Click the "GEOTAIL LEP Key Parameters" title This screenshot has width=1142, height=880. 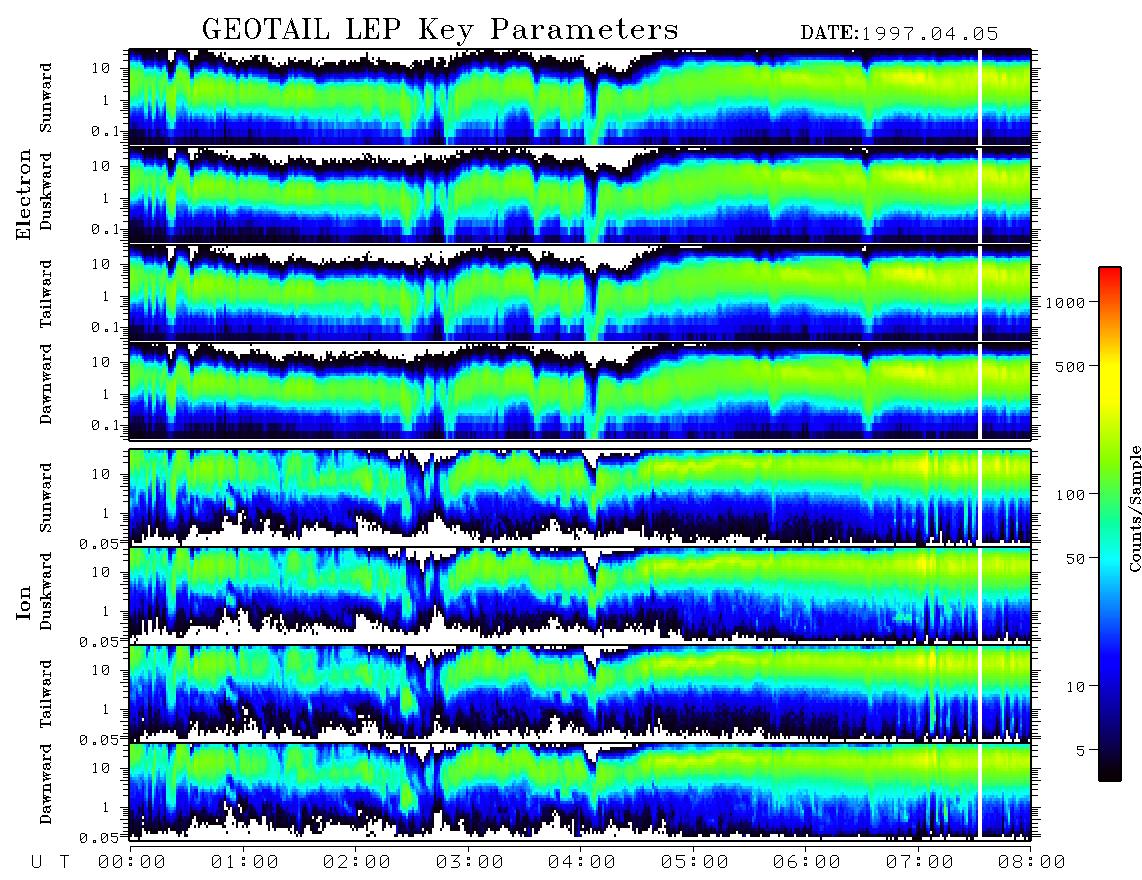click(440, 30)
